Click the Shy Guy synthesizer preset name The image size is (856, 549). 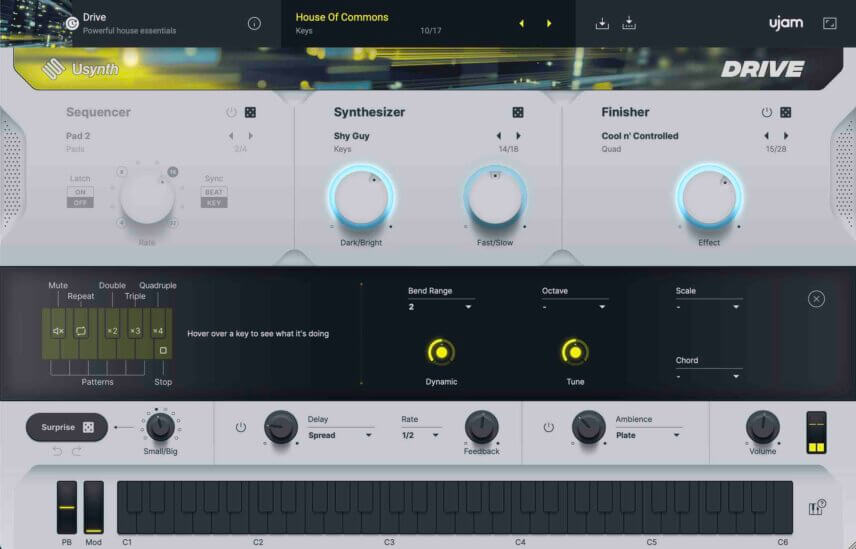[x=352, y=136]
